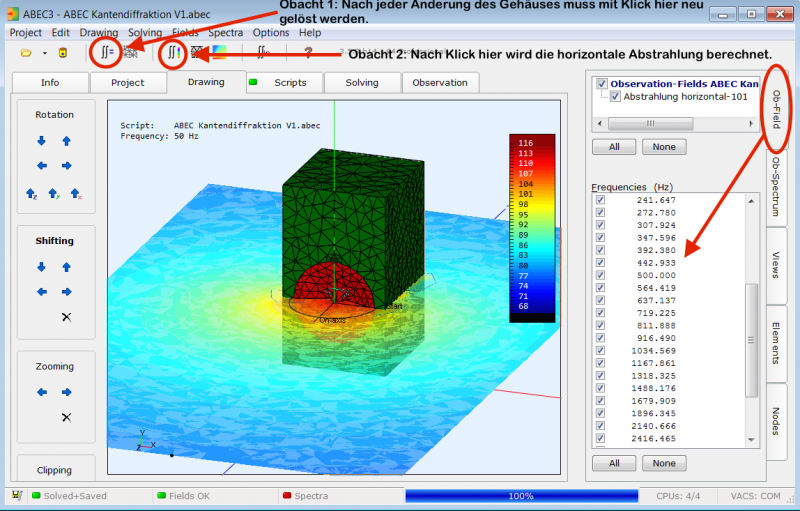Viewport: 800px width, 511px height.
Task: Switch to the Observation tab
Action: point(440,83)
